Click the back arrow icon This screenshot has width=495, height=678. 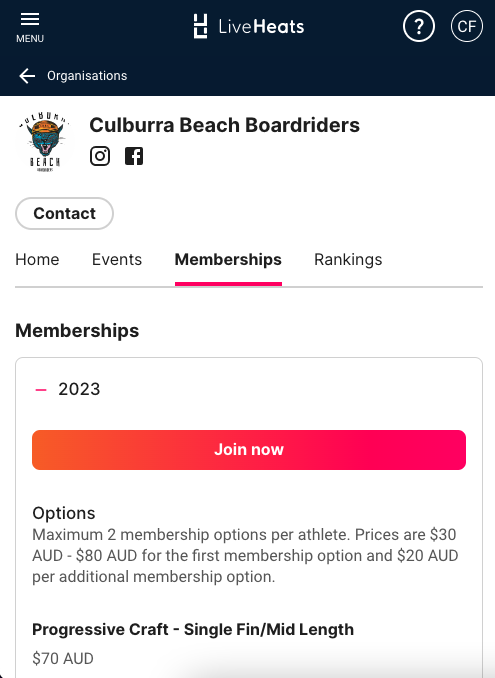pos(27,76)
